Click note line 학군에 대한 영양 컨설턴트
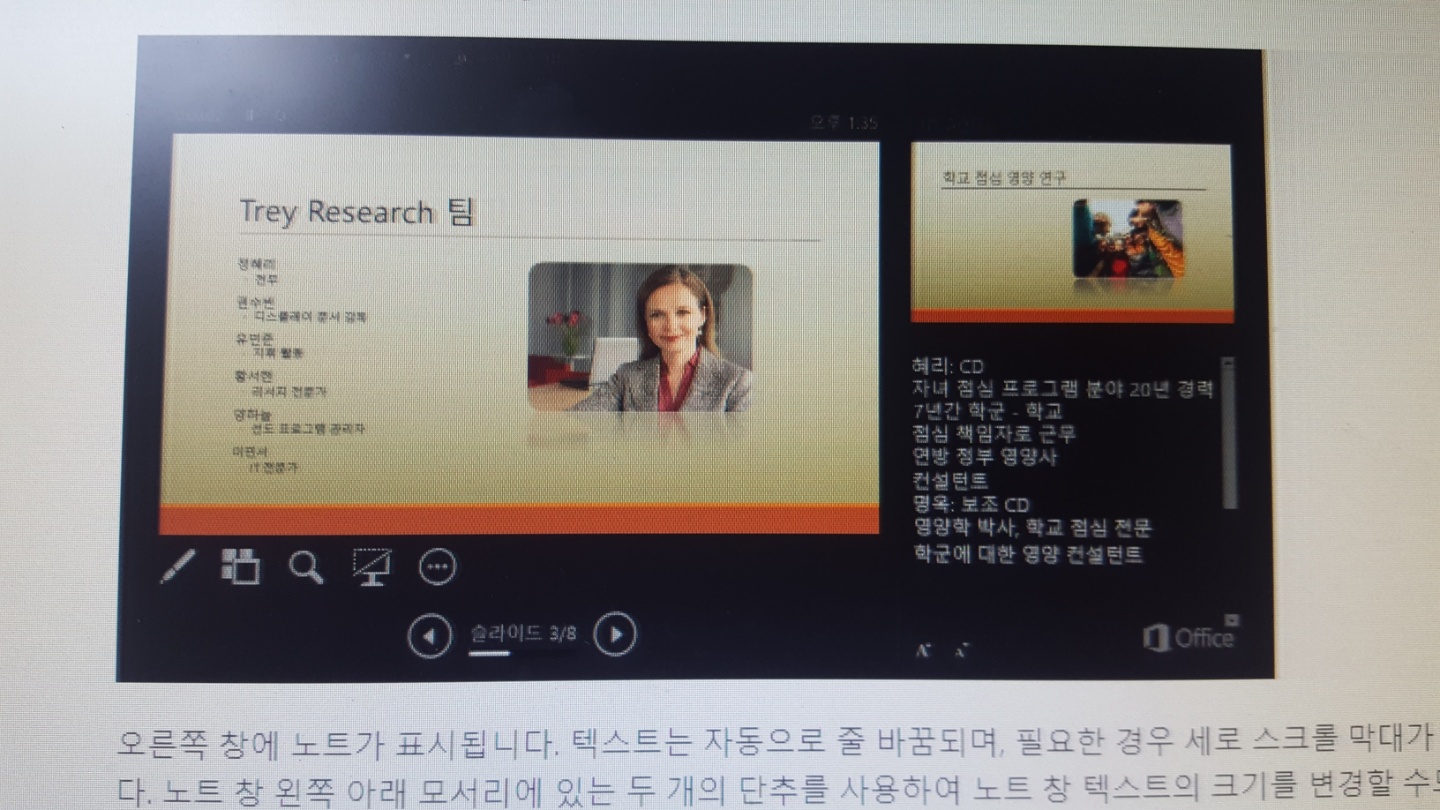The image size is (1440, 810). click(x=1028, y=553)
